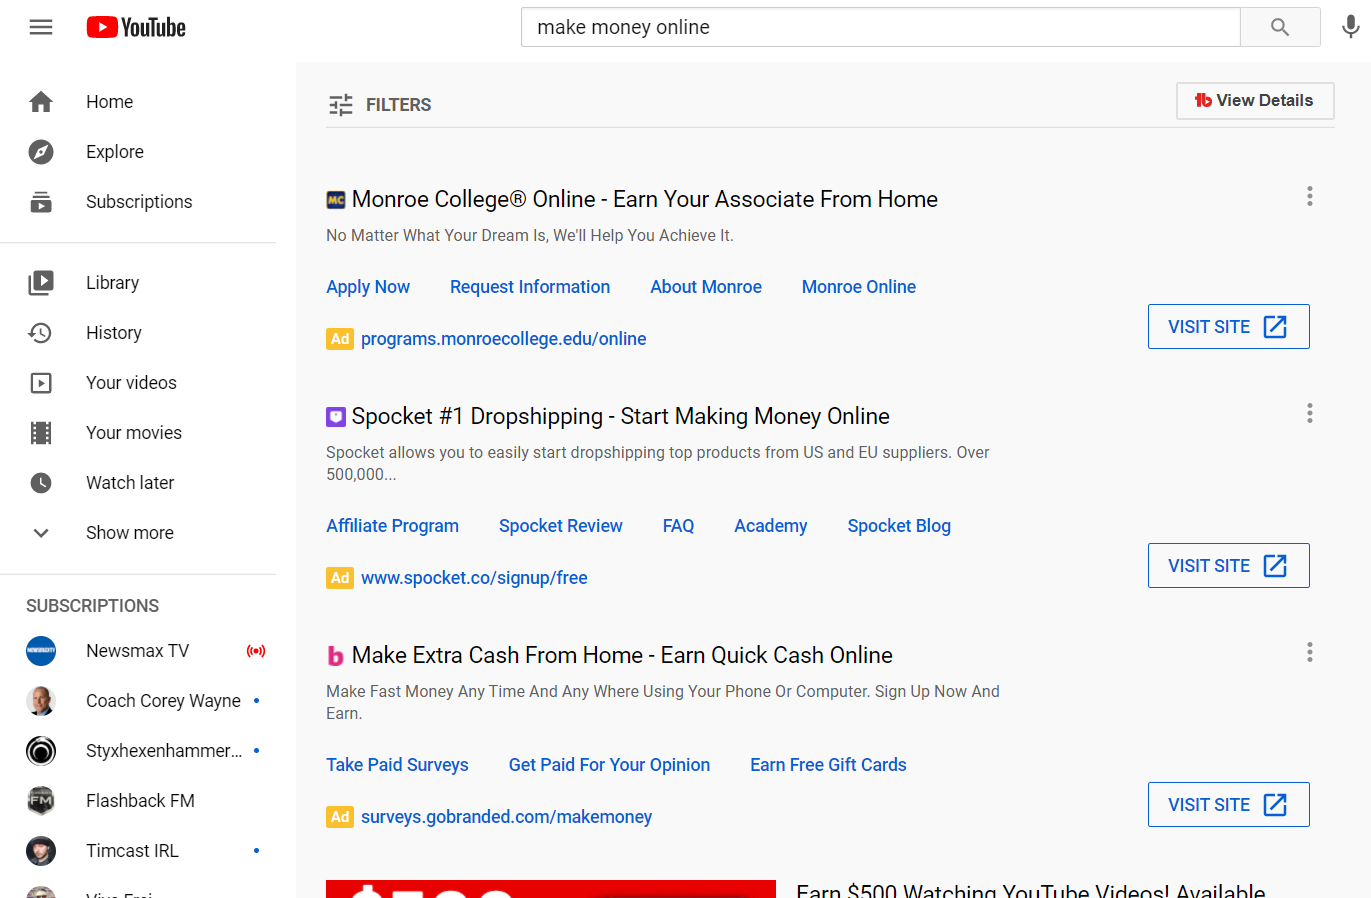Click the Earn Free Gift Cards link
Image resolution: width=1371 pixels, height=898 pixels.
[828, 765]
